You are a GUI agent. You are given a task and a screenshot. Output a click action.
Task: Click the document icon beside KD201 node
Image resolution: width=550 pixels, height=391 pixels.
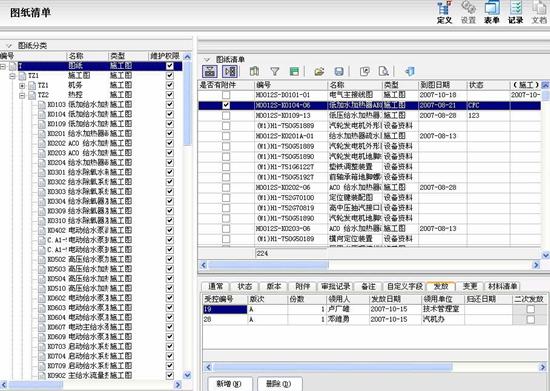[x=42, y=134]
